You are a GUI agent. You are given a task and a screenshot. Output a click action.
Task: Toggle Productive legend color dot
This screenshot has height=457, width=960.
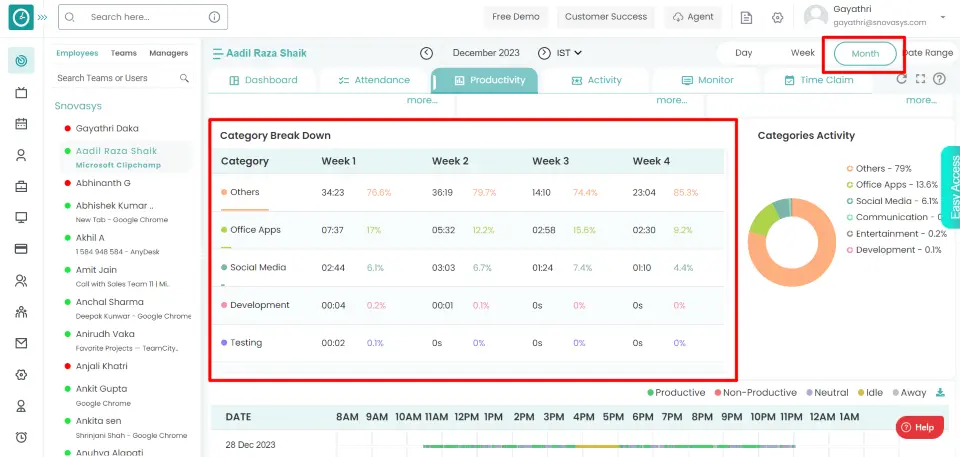(651, 393)
